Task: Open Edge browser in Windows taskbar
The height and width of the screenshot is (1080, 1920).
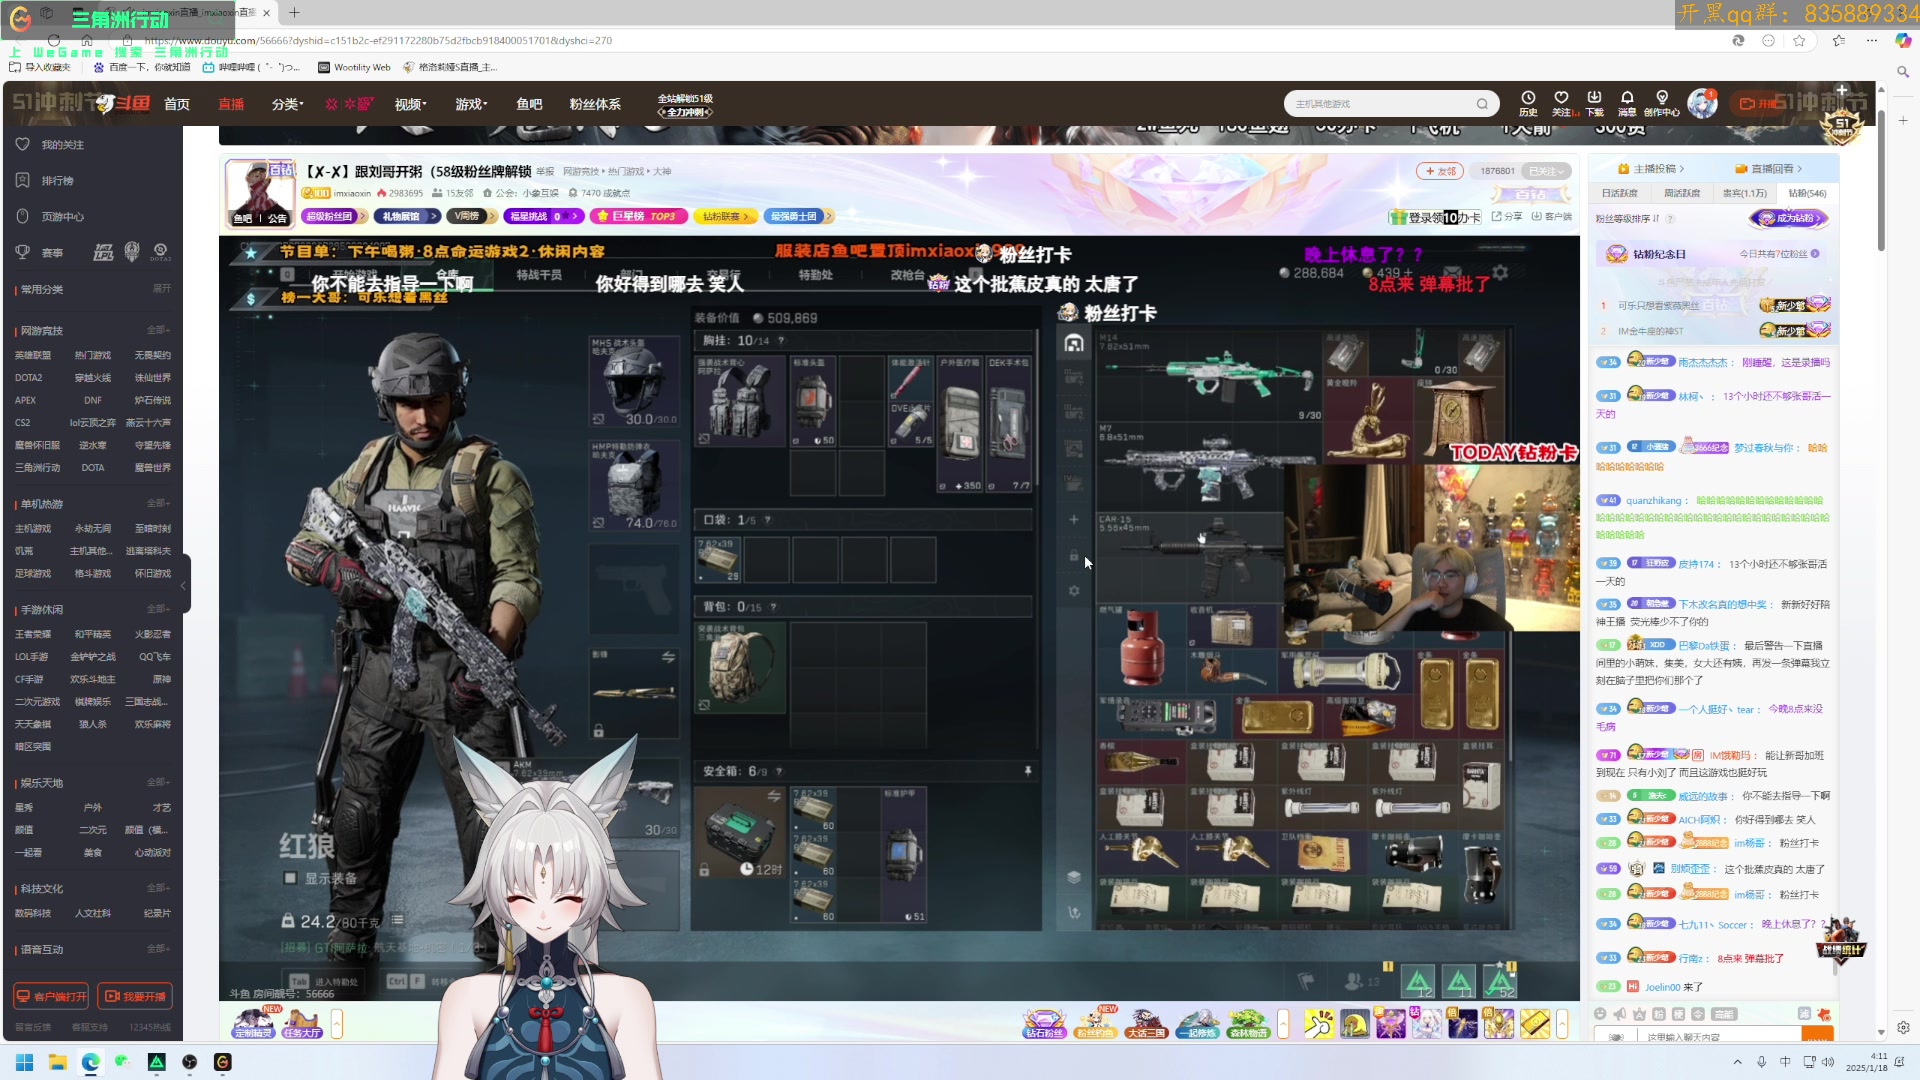Action: [90, 1062]
